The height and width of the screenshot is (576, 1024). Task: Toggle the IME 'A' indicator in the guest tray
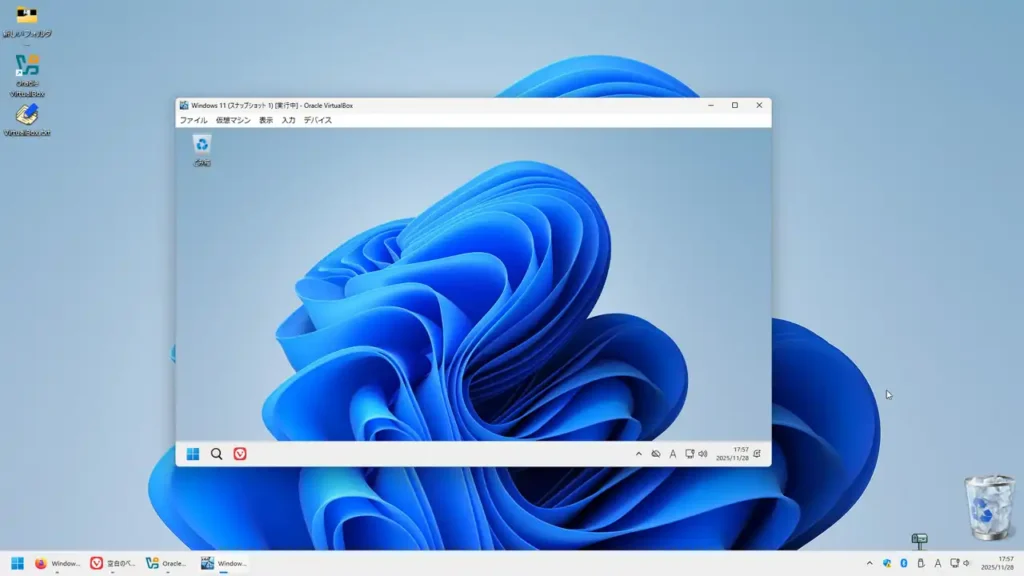[673, 453]
